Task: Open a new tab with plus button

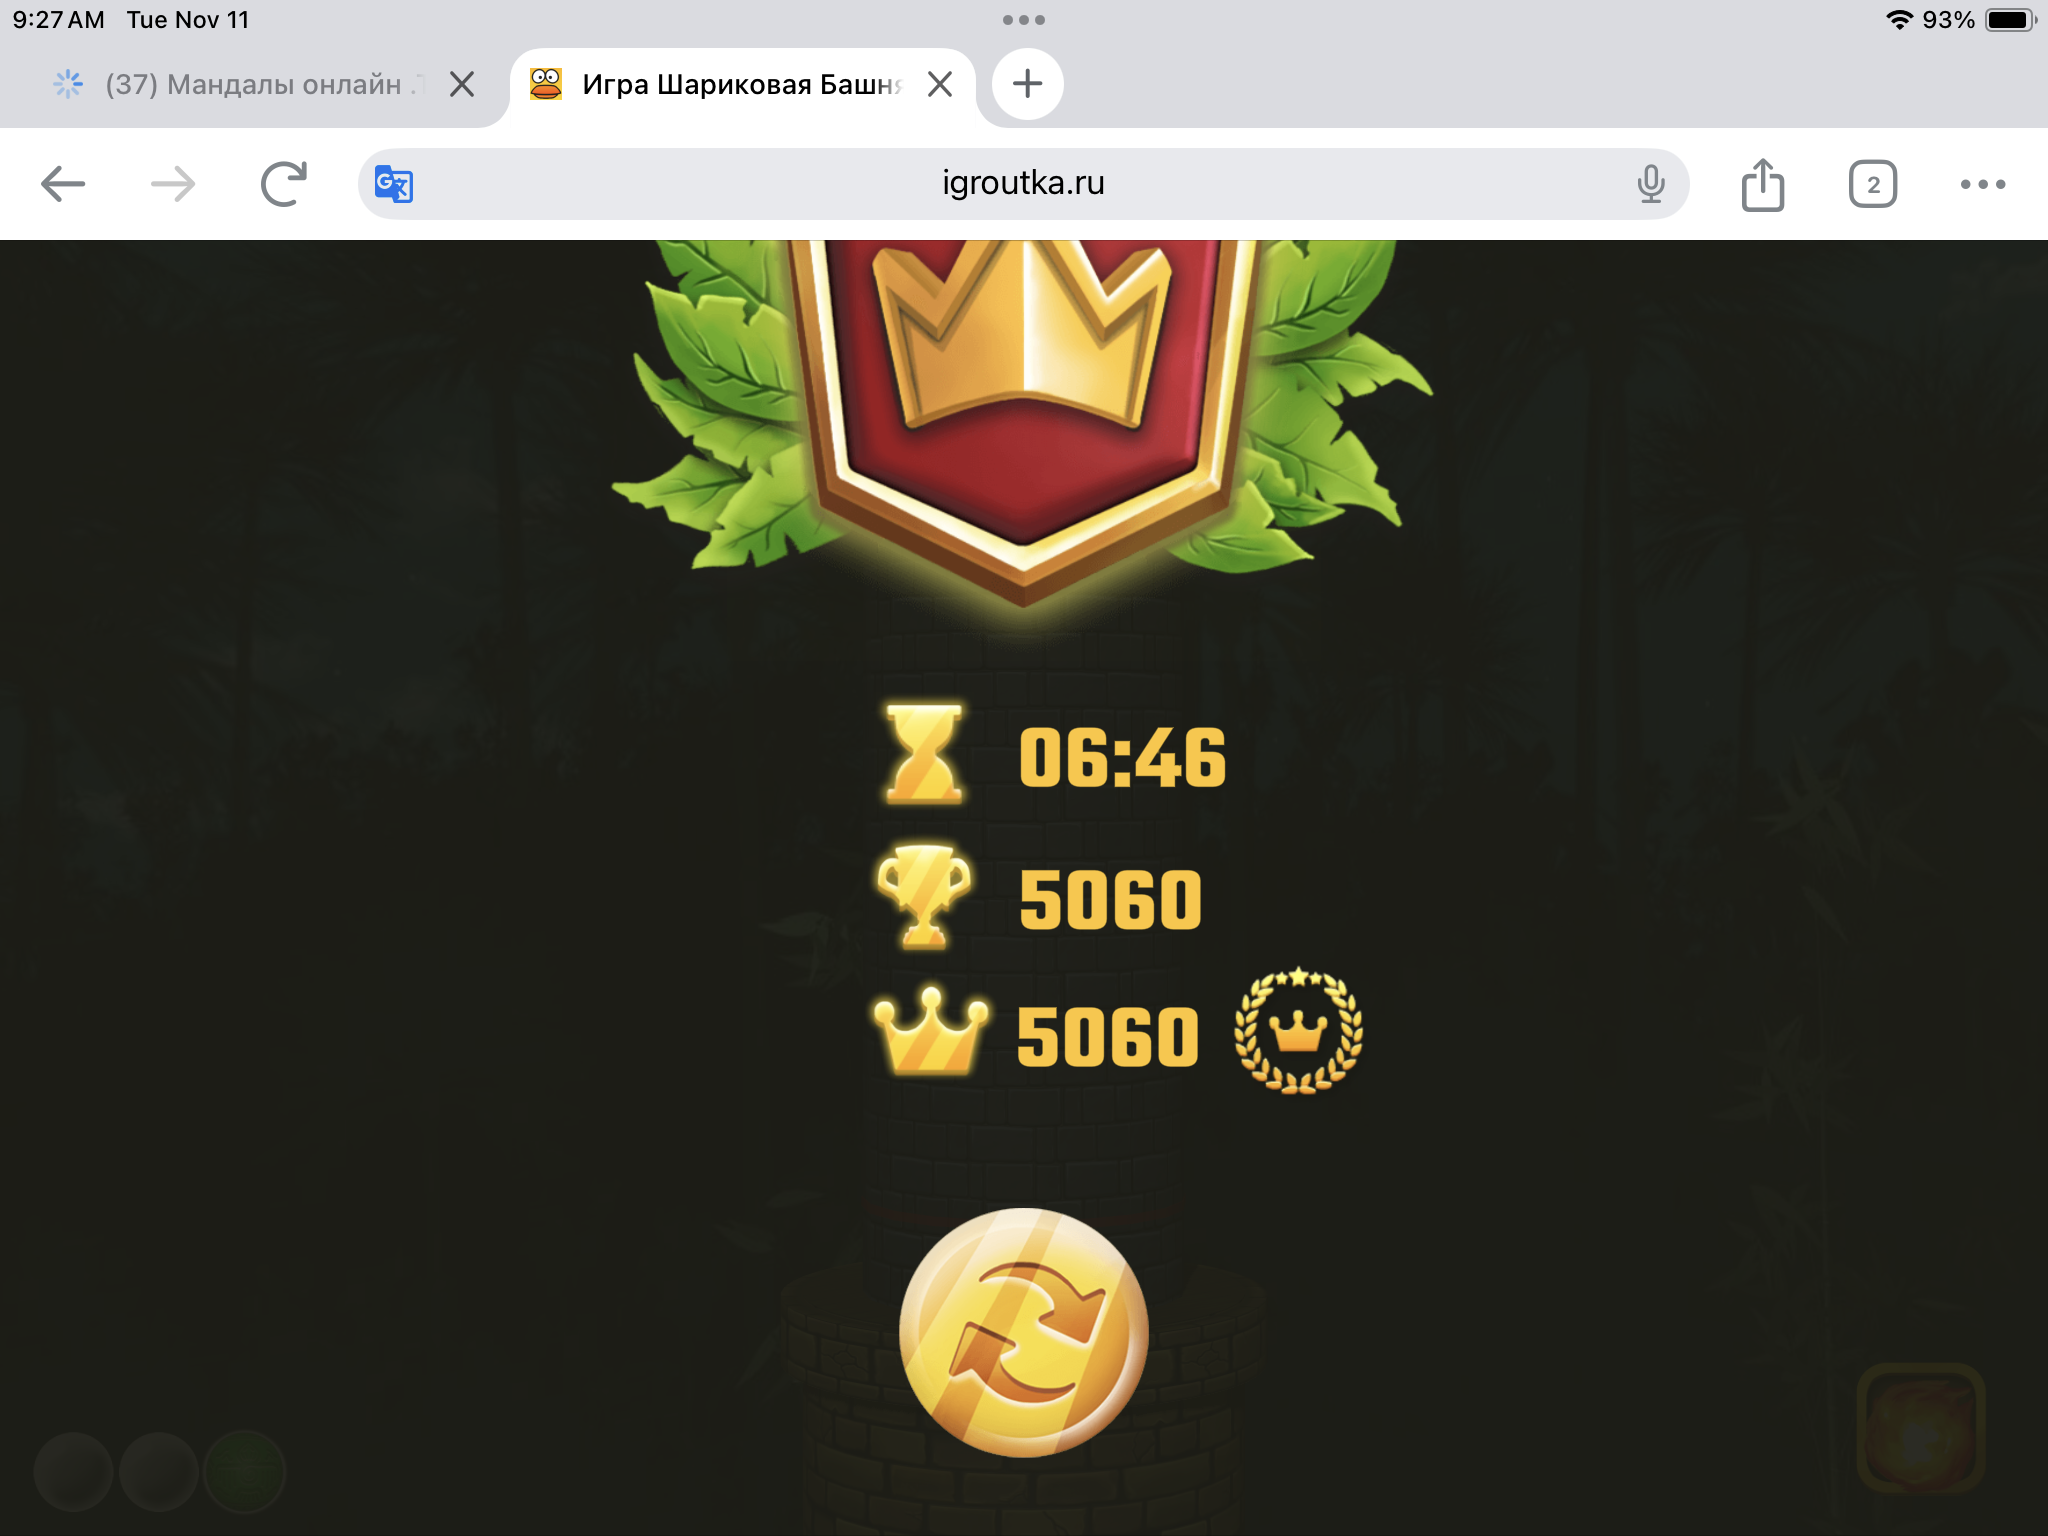Action: 1027,84
